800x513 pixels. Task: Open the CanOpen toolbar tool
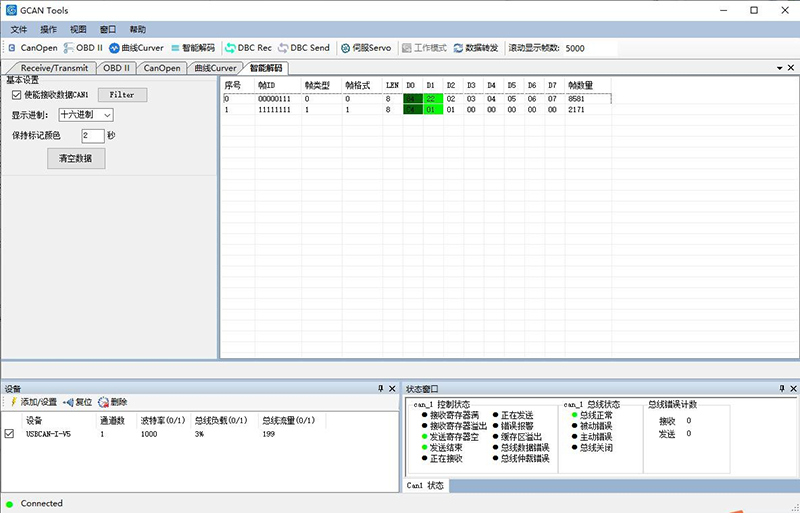click(33, 47)
